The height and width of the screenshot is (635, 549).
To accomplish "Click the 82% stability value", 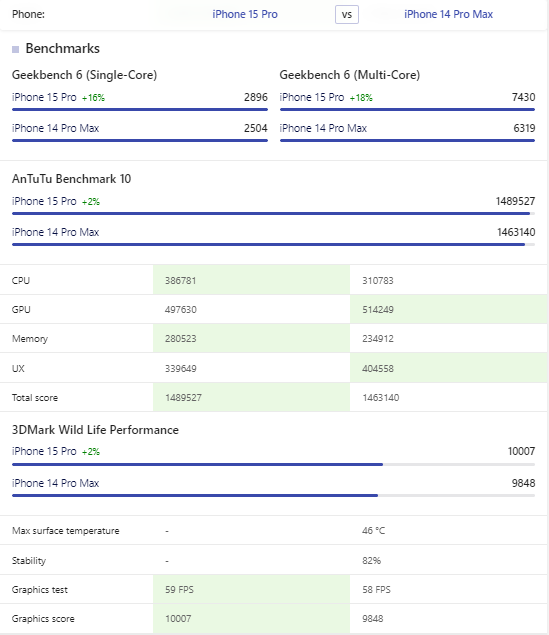I will 371,560.
